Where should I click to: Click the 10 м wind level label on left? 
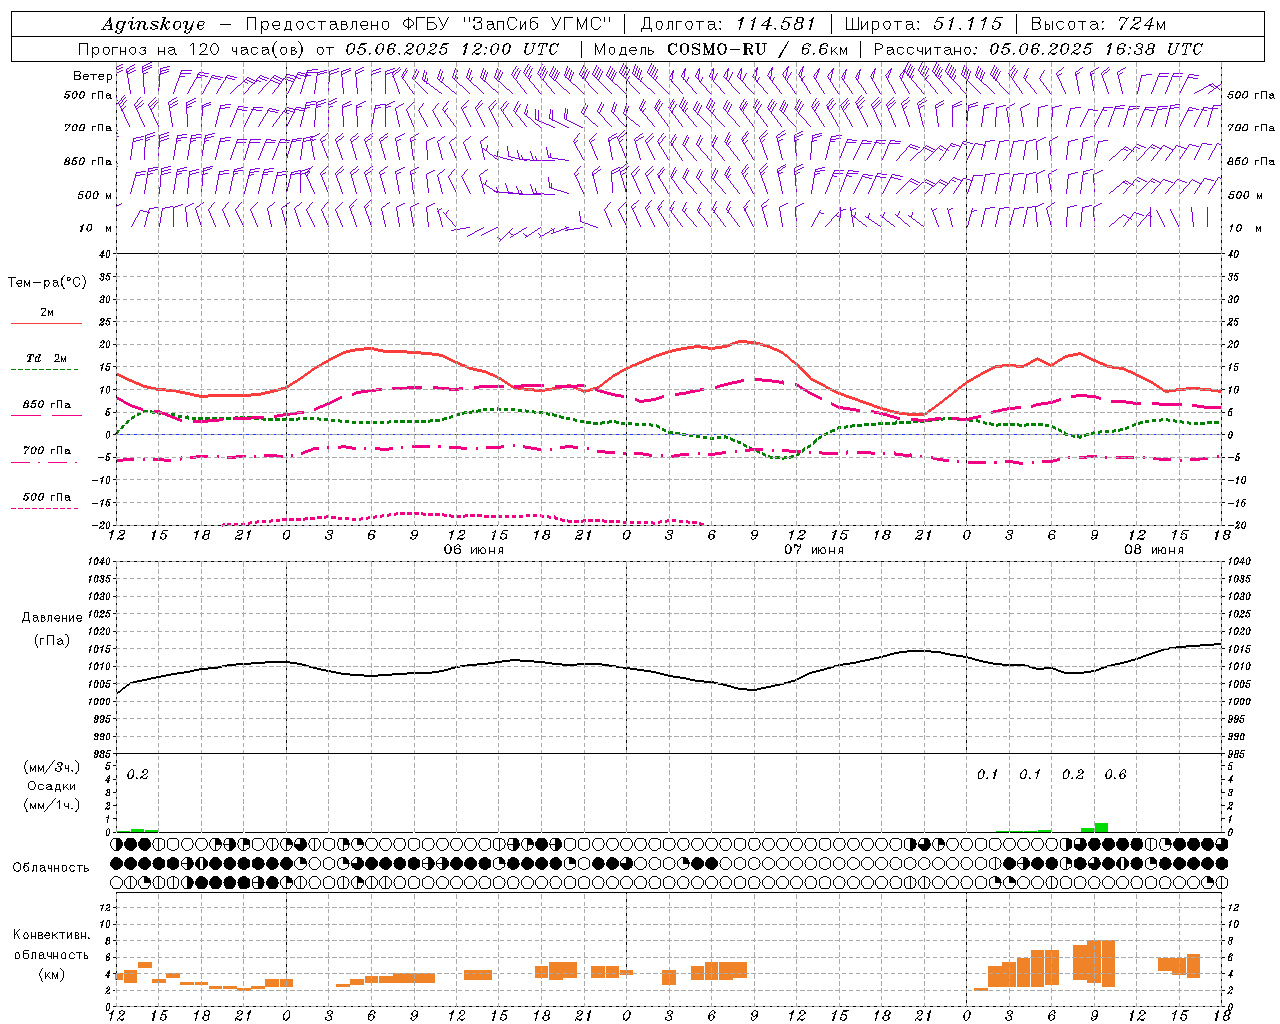[x=95, y=228]
